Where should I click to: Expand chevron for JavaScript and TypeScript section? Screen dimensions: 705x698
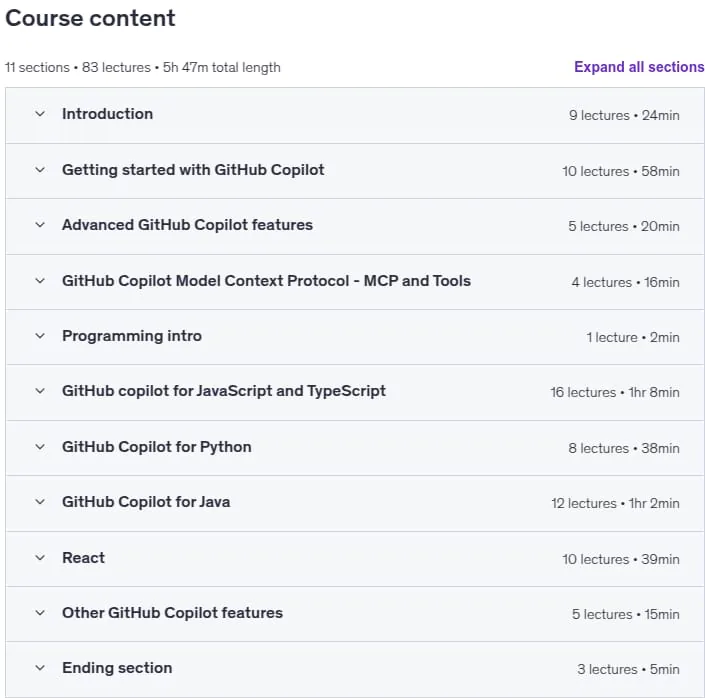point(40,391)
